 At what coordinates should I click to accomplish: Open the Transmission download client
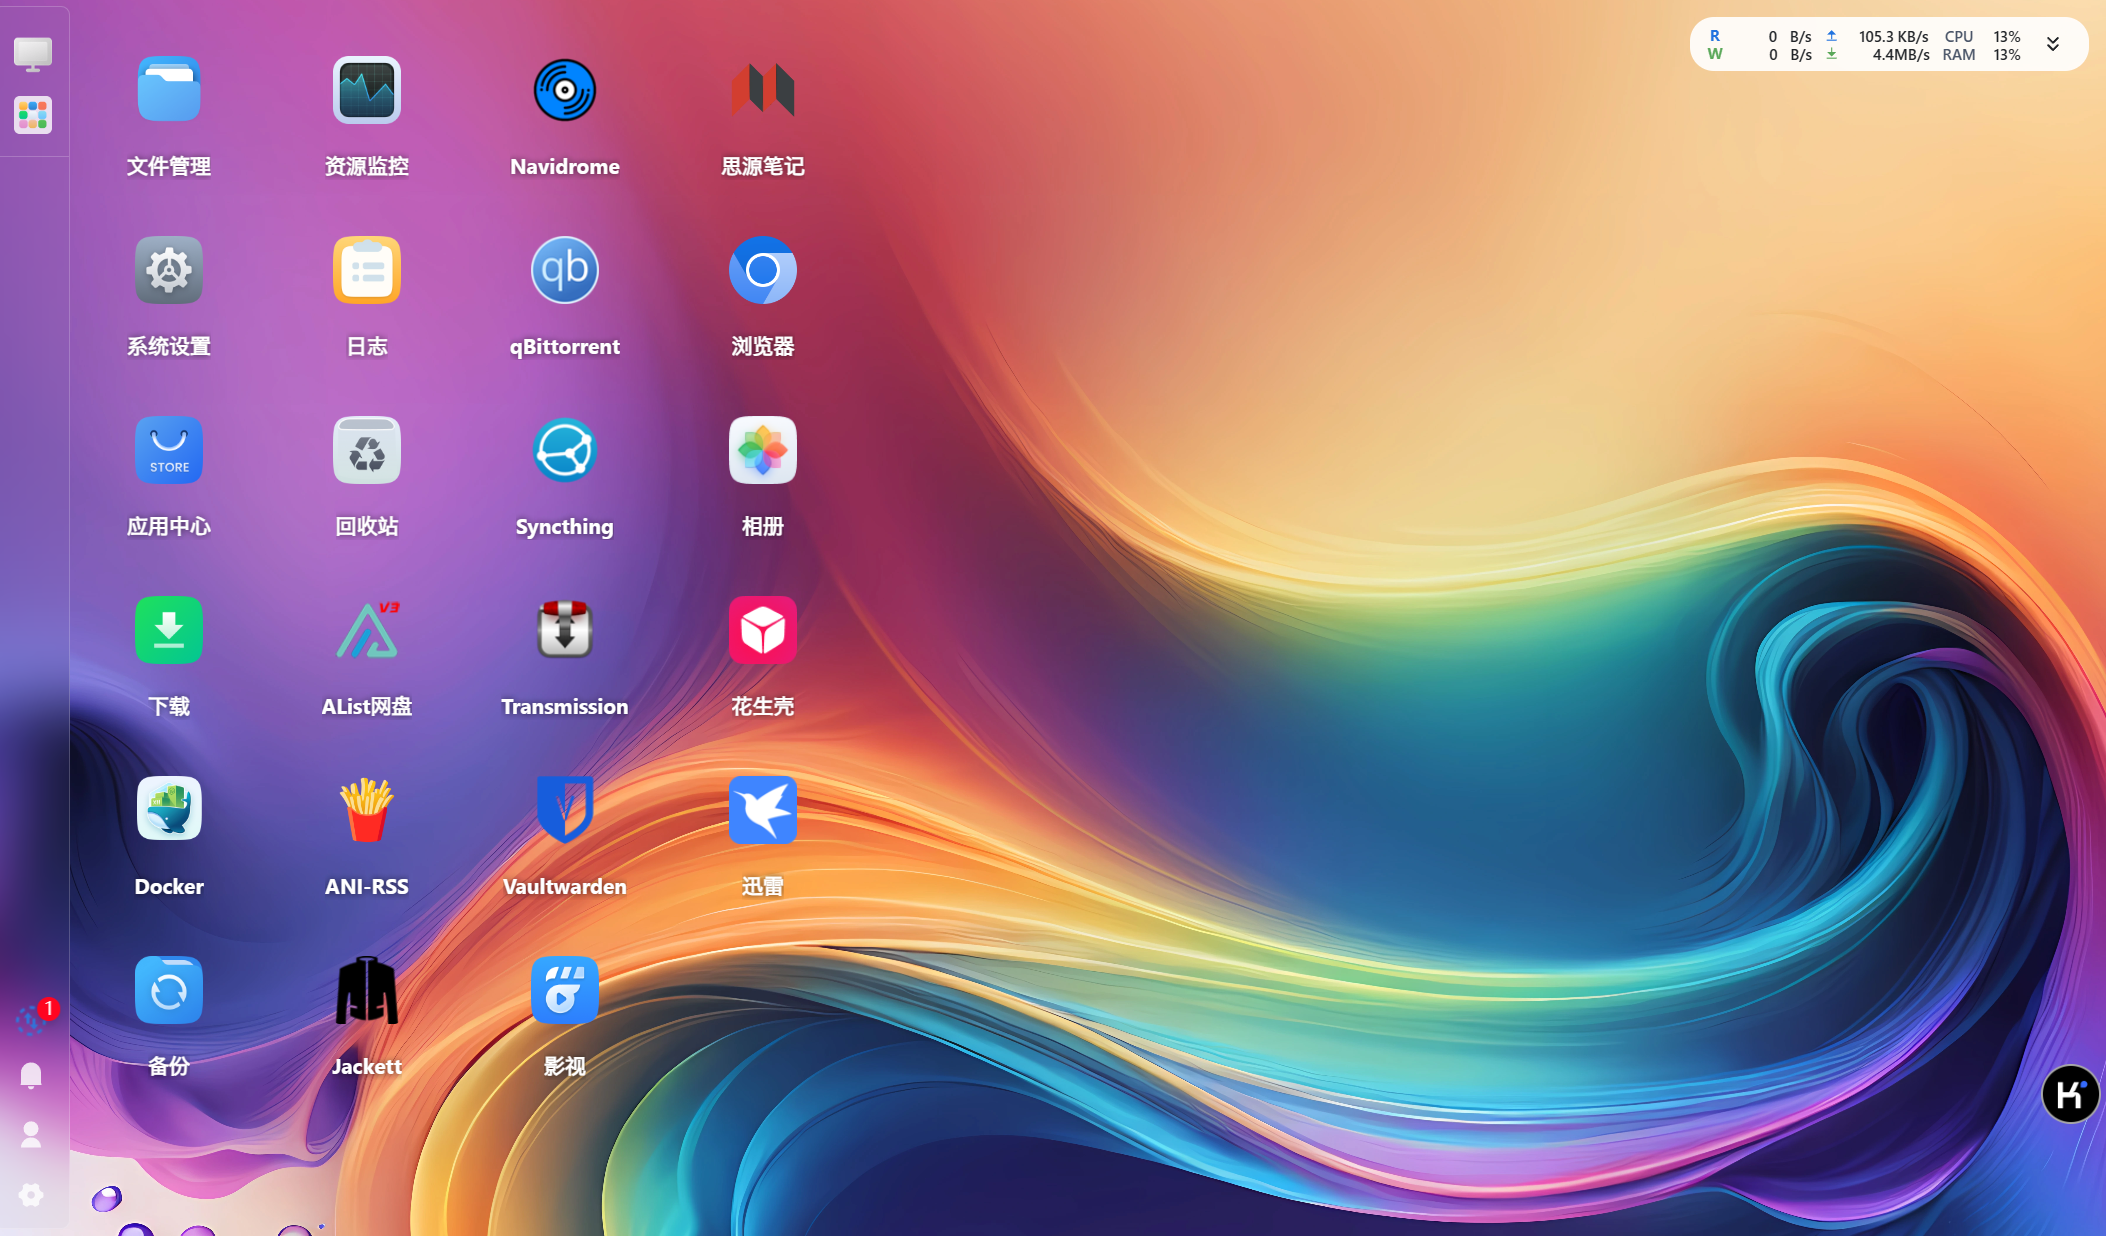coord(564,631)
